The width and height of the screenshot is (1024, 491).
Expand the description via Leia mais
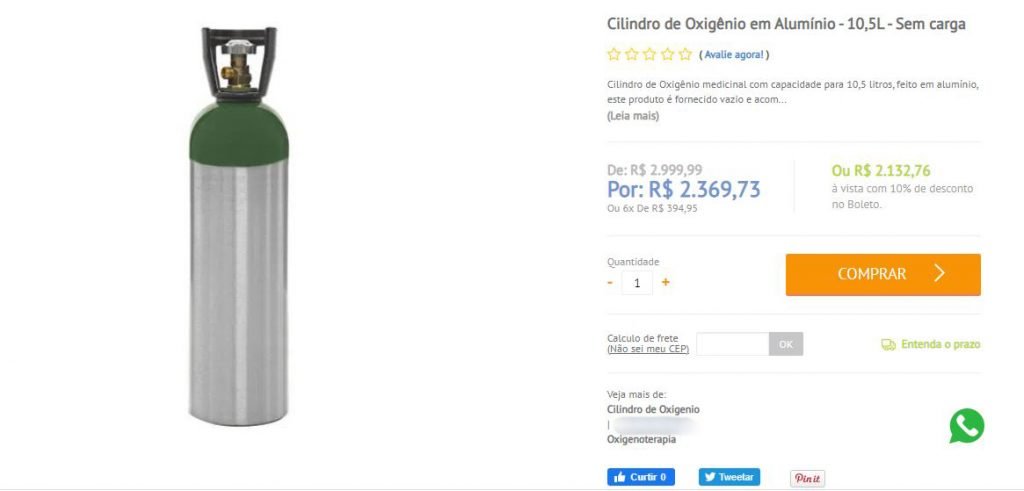click(633, 116)
